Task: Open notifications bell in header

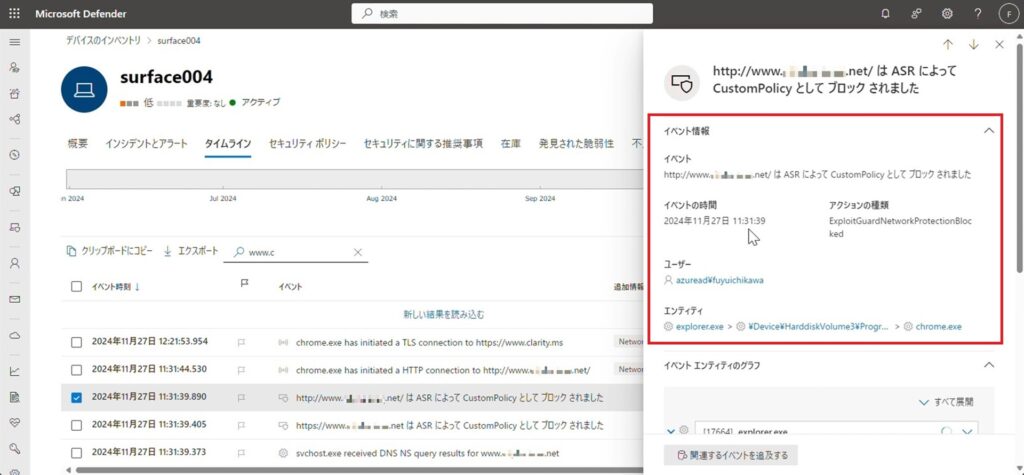Action: click(886, 13)
